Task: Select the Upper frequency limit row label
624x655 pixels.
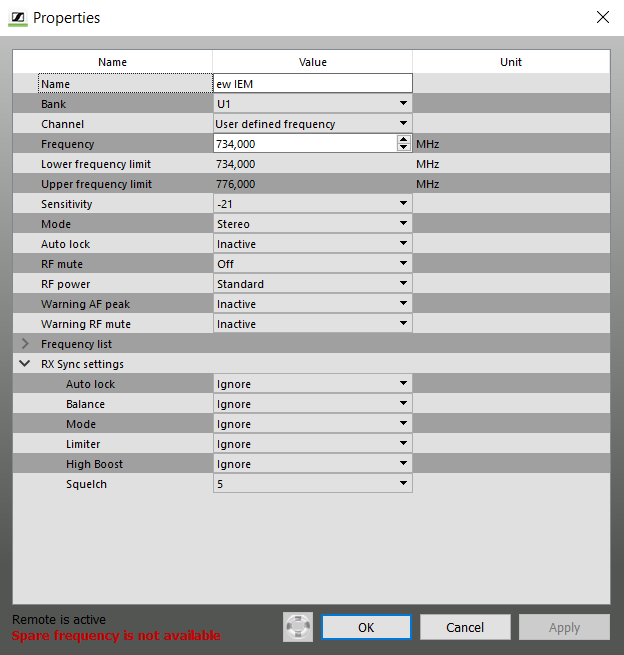Action: 96,184
